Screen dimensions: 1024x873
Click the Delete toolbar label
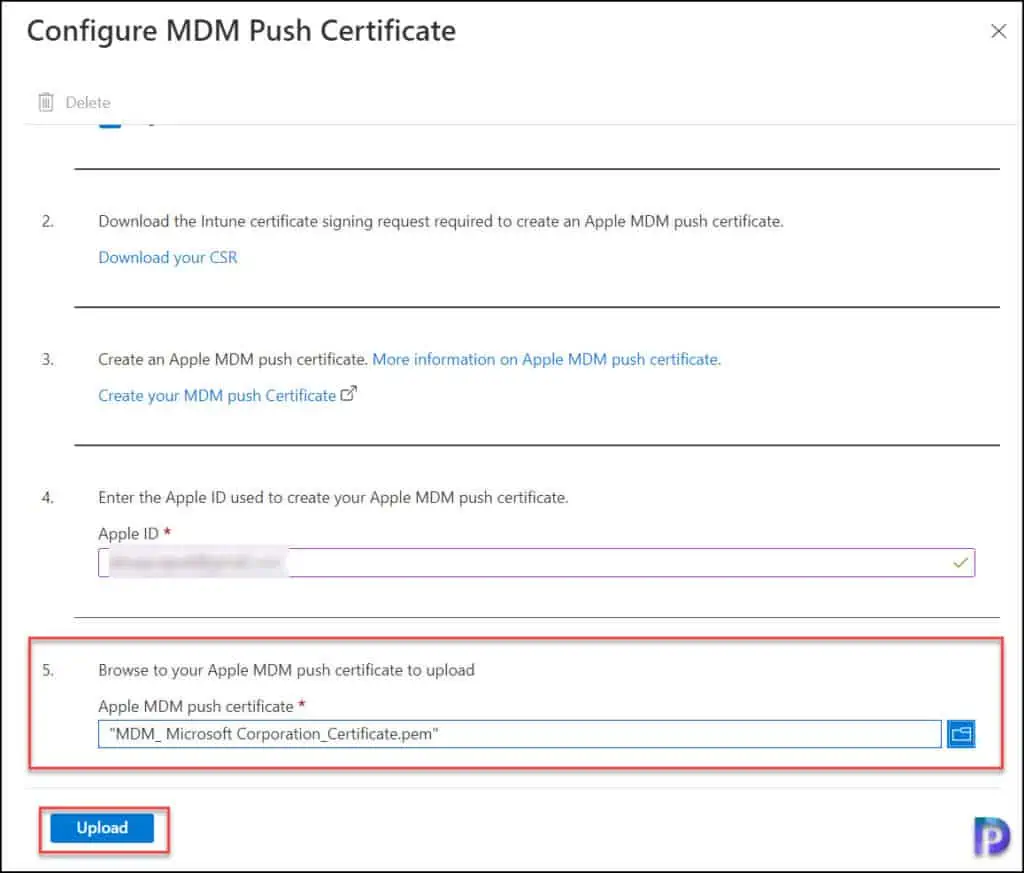(x=88, y=103)
